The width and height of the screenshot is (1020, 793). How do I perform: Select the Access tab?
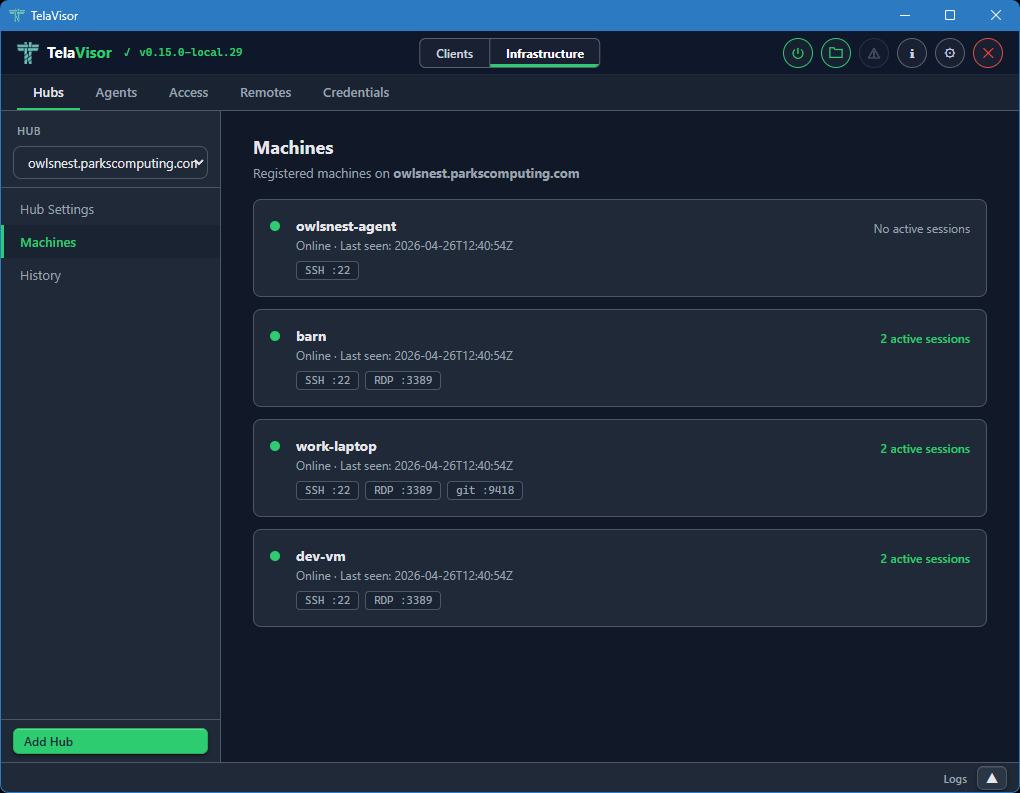189,92
